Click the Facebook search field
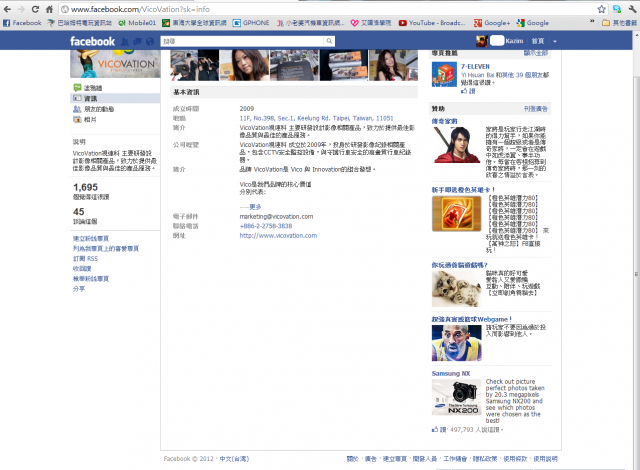Screen dimensions: 640x470 [x=243, y=41]
